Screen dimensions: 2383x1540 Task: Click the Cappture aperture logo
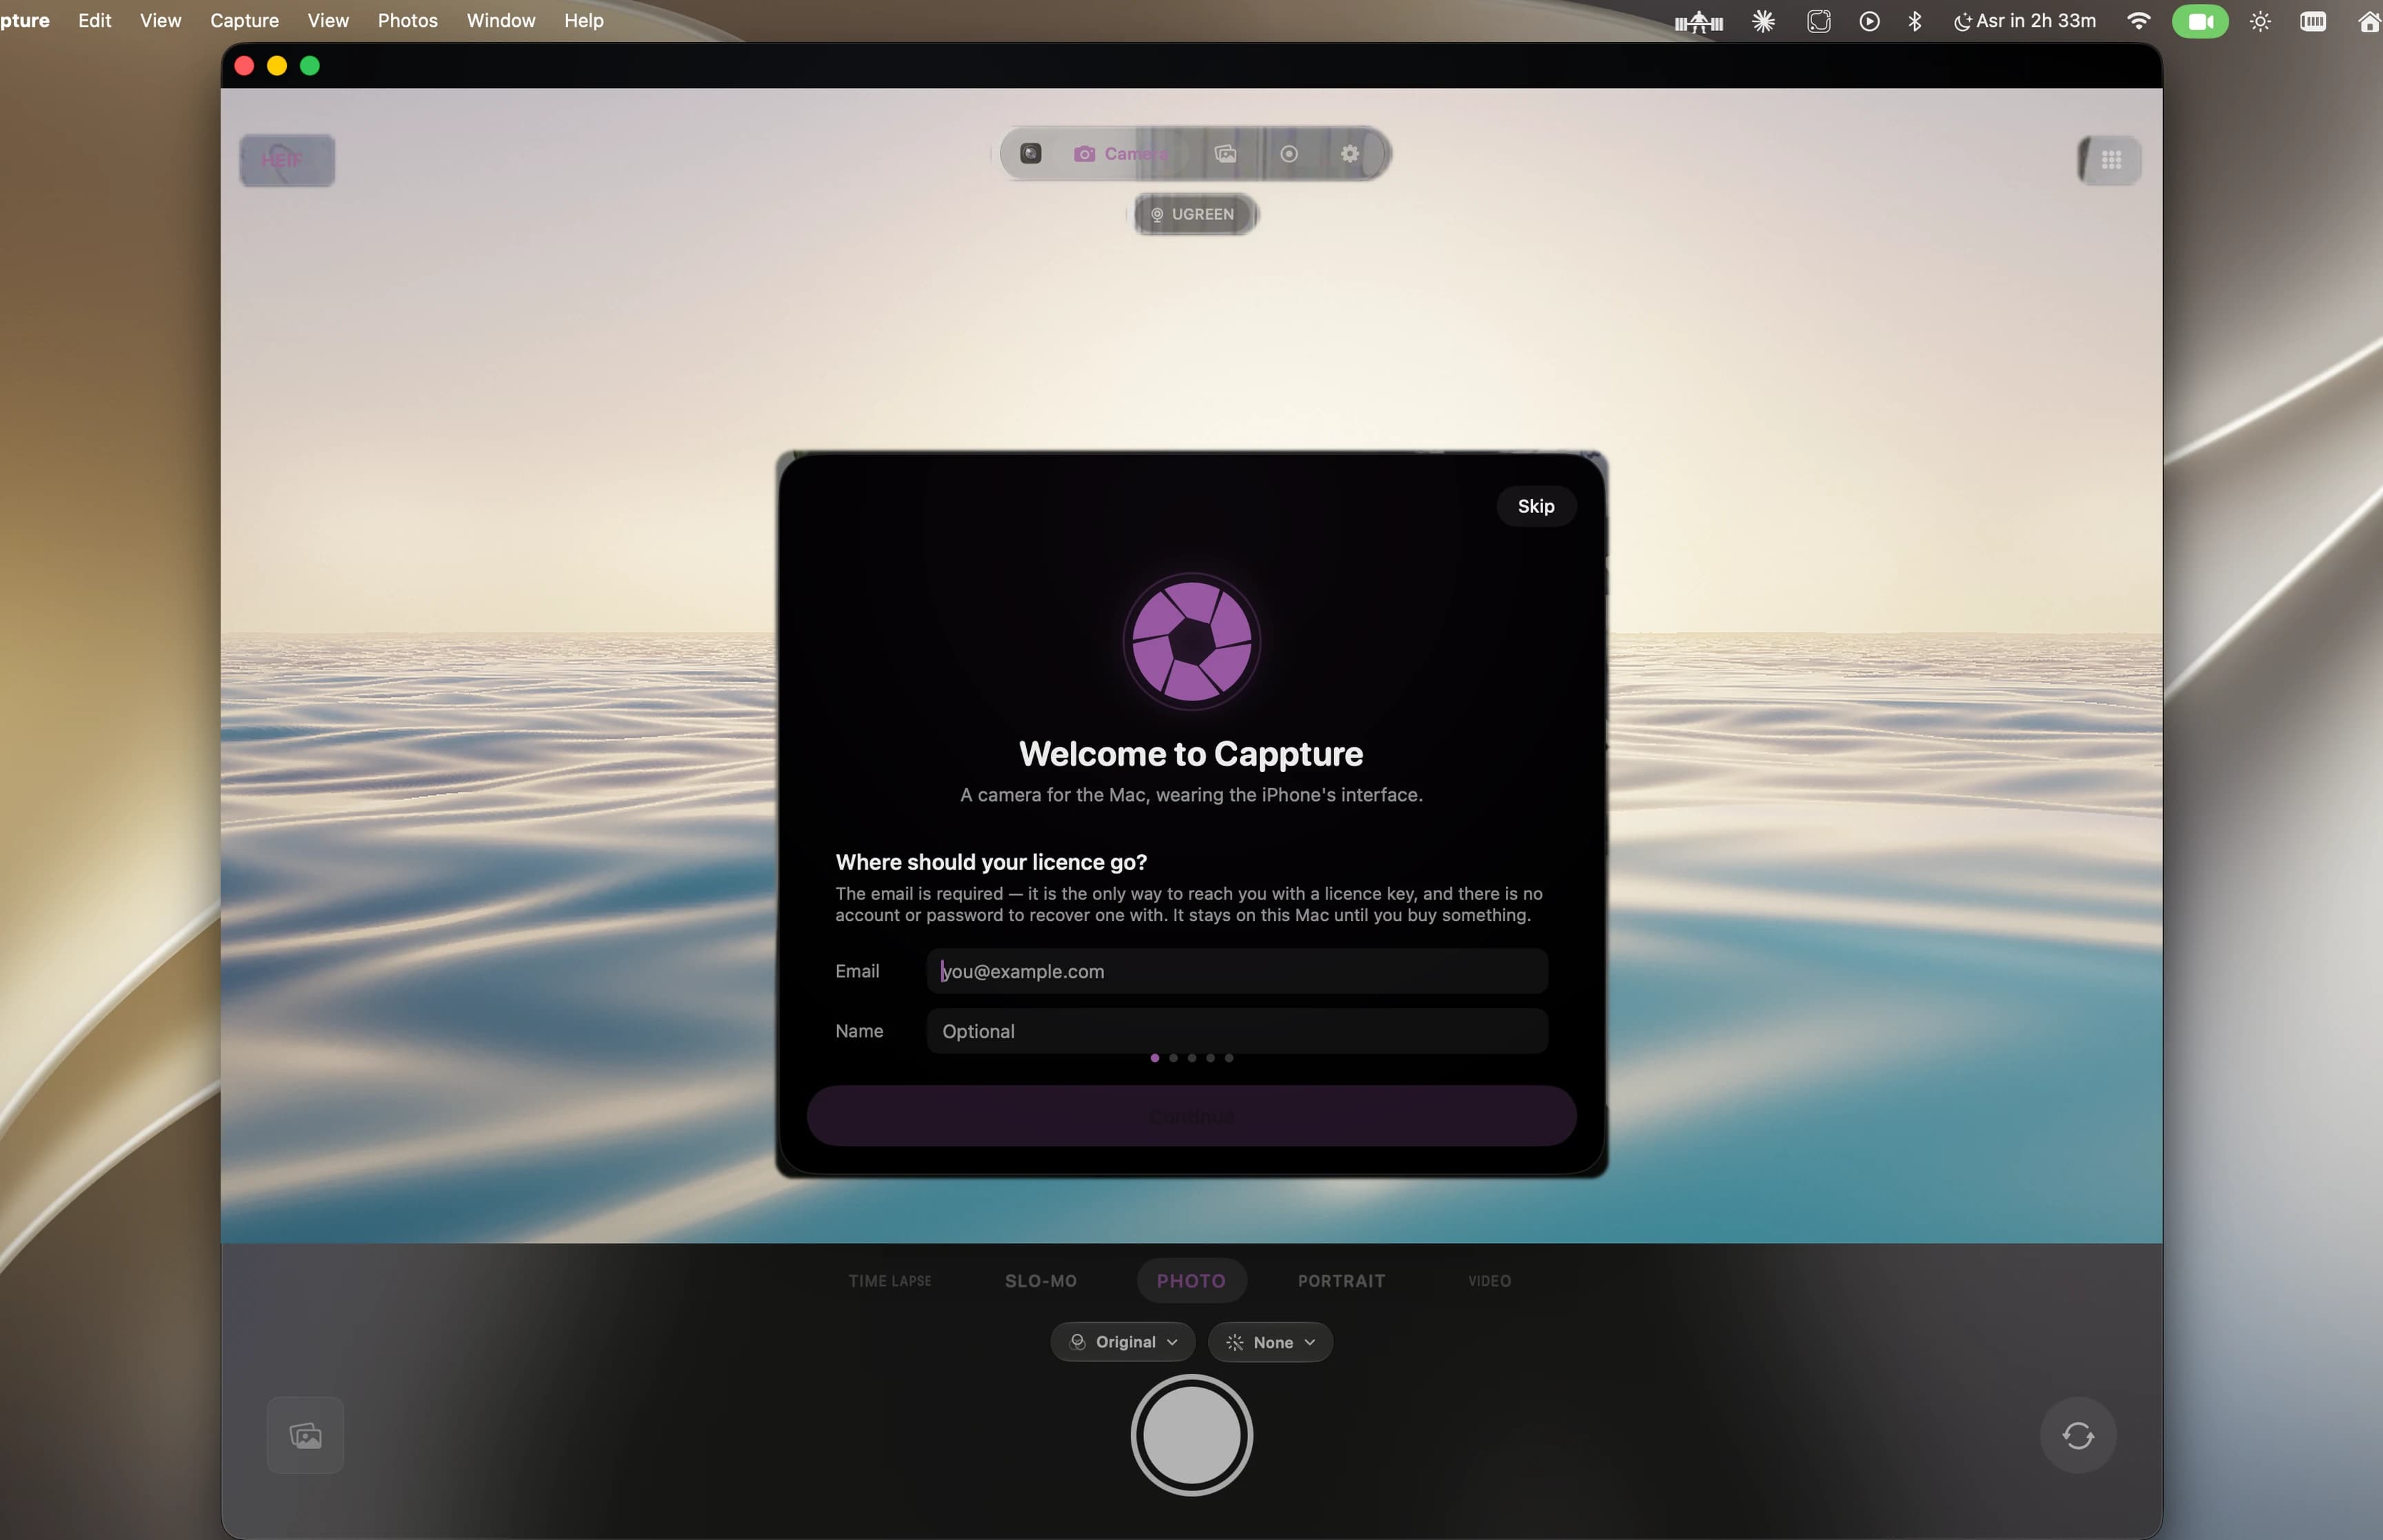[1191, 641]
